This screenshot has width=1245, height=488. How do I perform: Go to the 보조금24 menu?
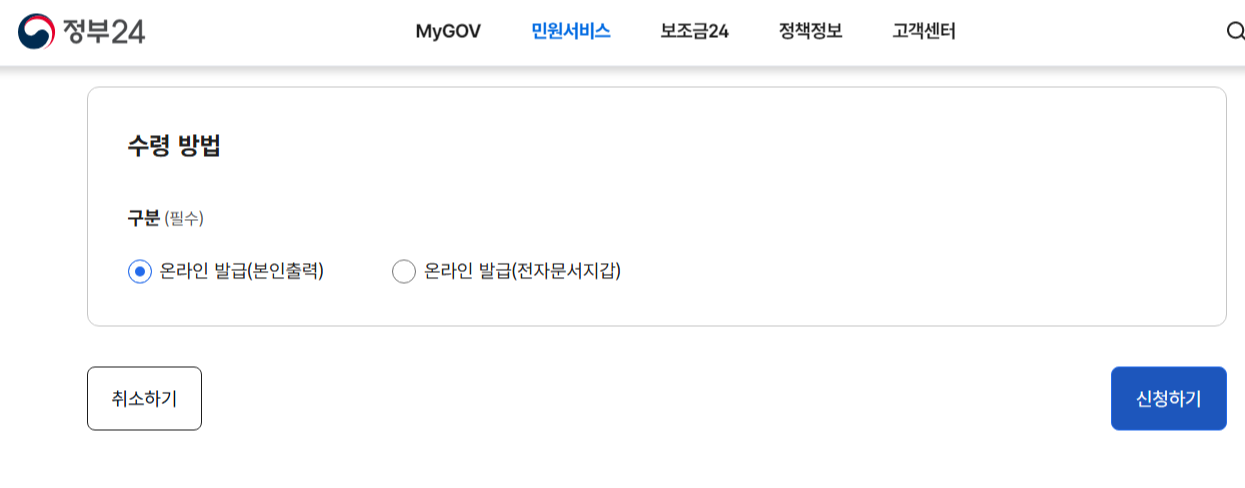694,31
